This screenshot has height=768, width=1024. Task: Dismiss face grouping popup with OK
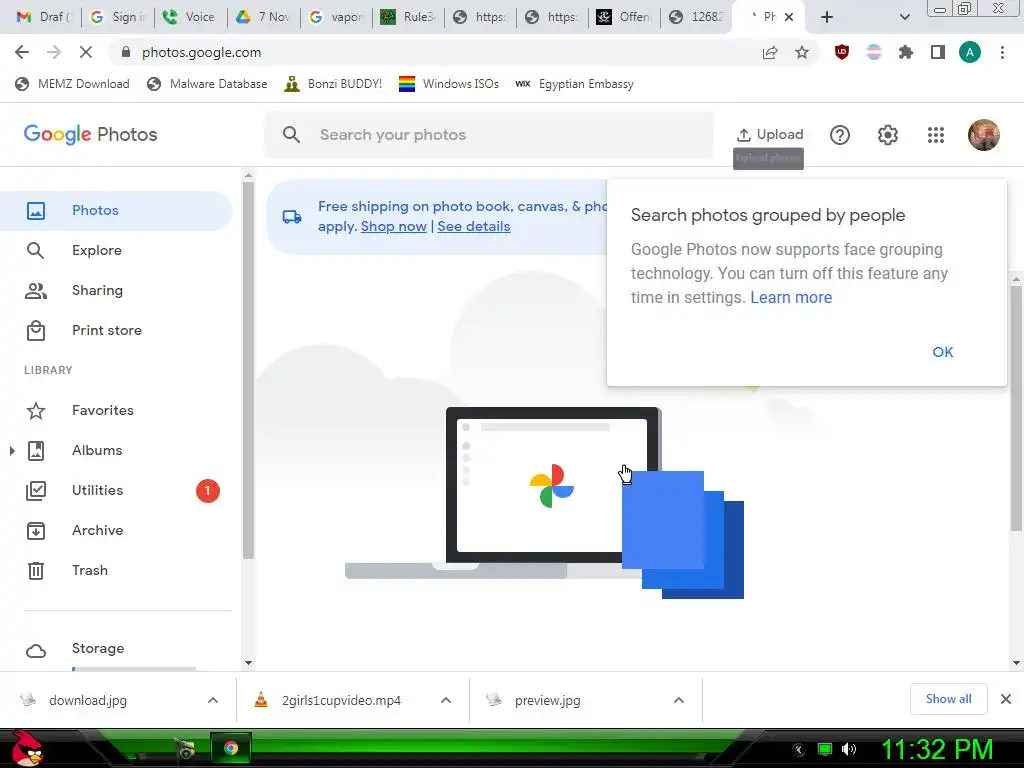click(942, 352)
